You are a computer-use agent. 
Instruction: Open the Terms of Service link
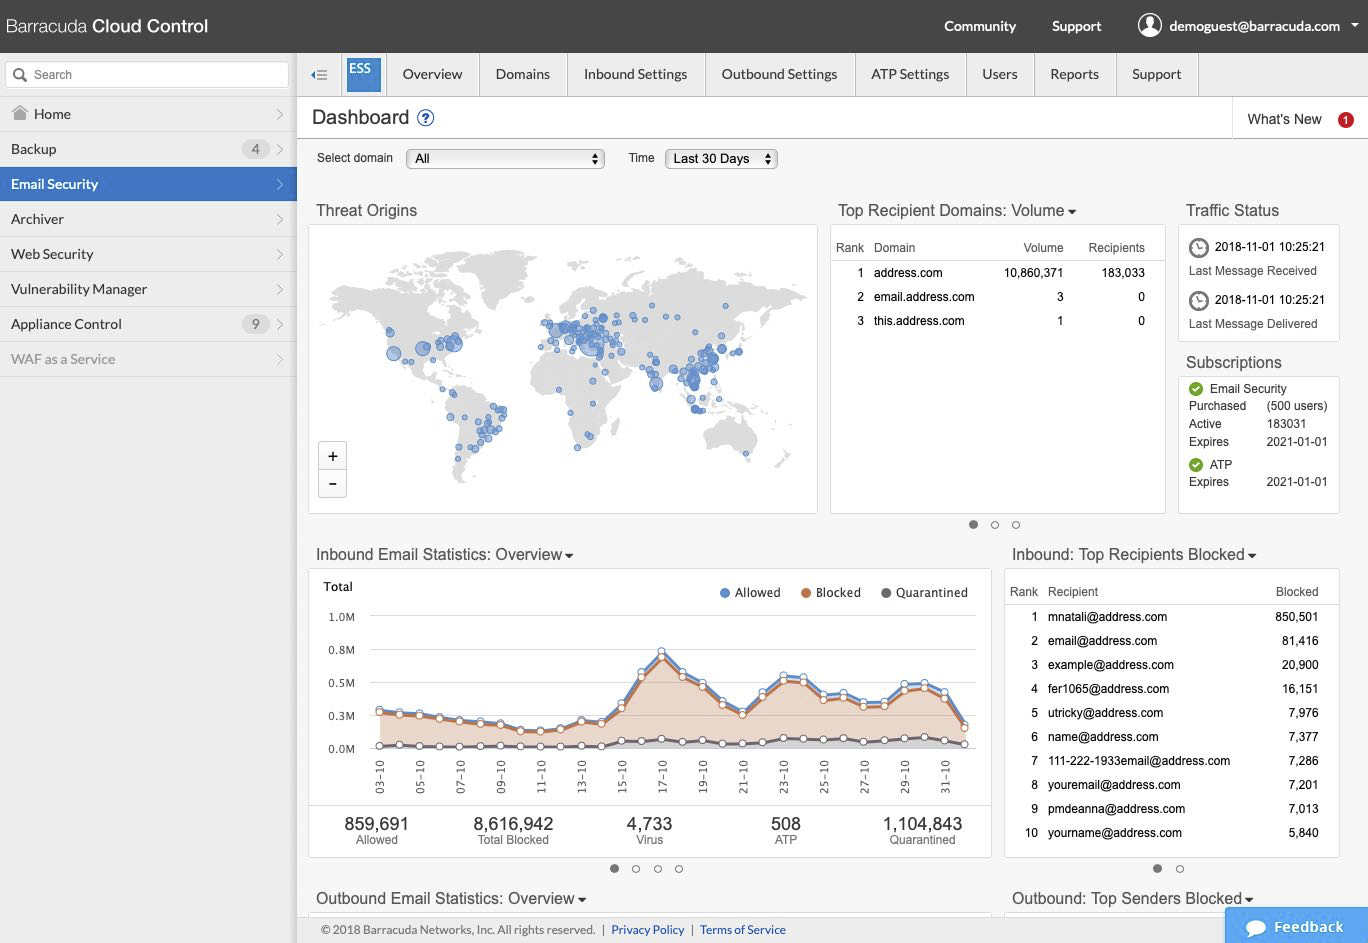[x=743, y=930]
